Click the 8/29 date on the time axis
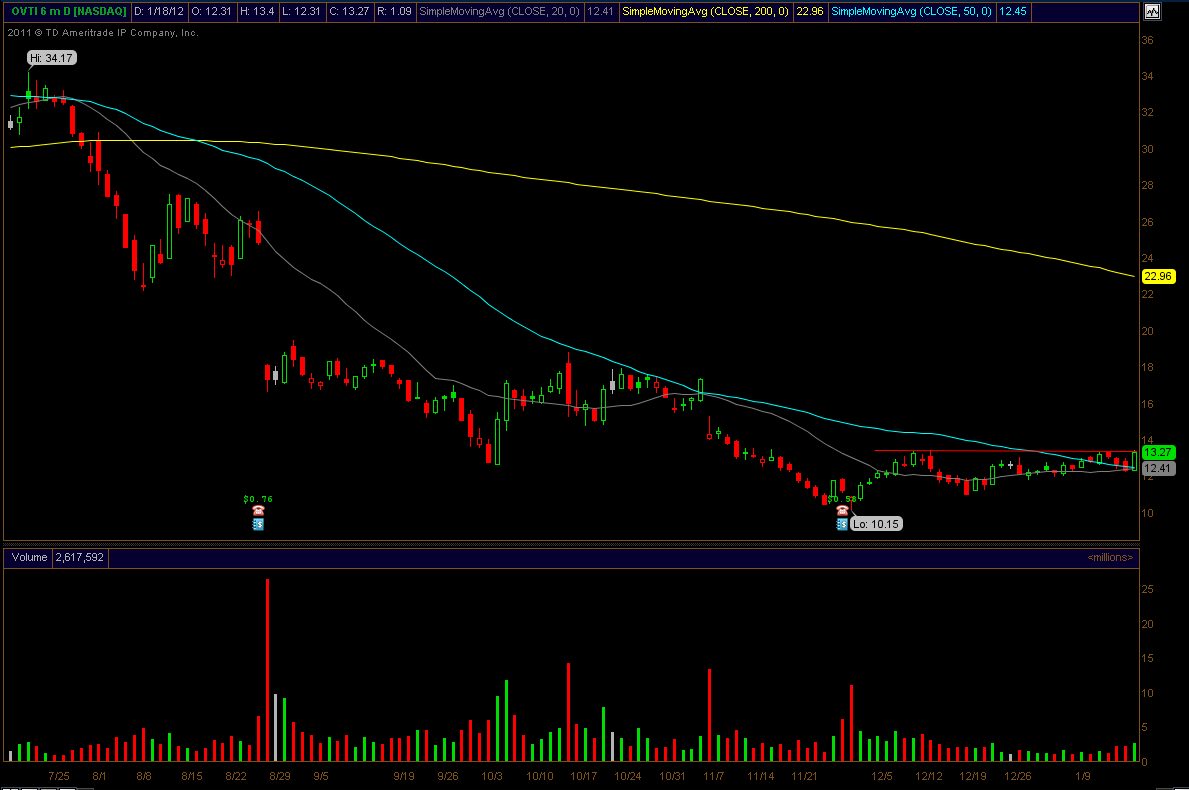 point(280,776)
